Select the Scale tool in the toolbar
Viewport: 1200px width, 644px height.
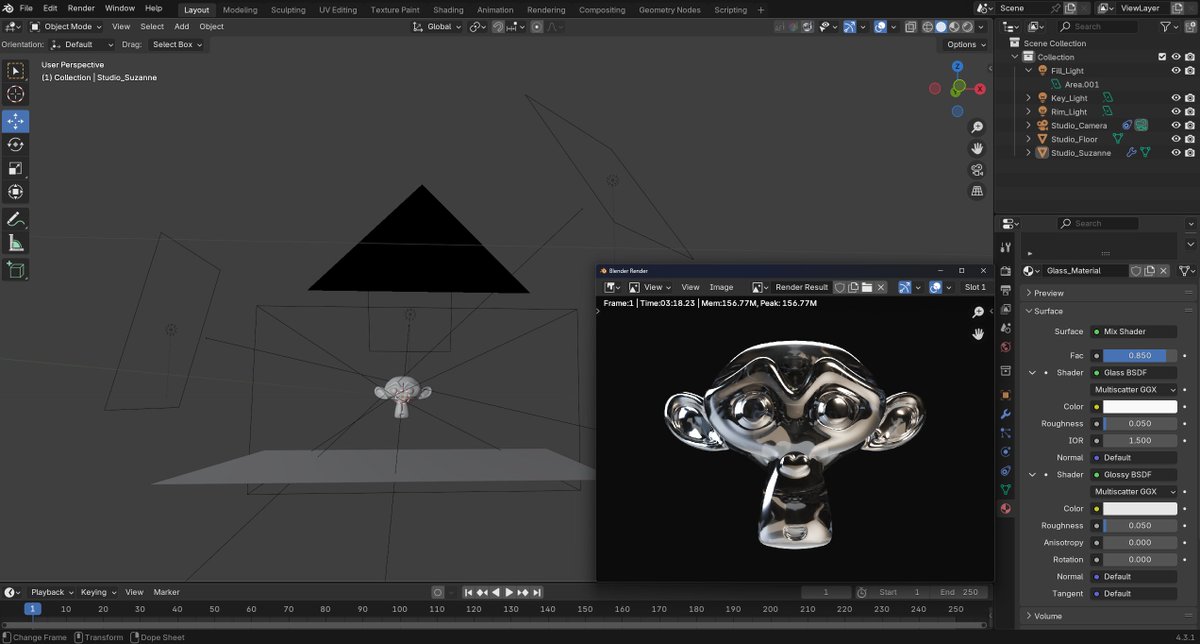pyautogui.click(x=15, y=169)
